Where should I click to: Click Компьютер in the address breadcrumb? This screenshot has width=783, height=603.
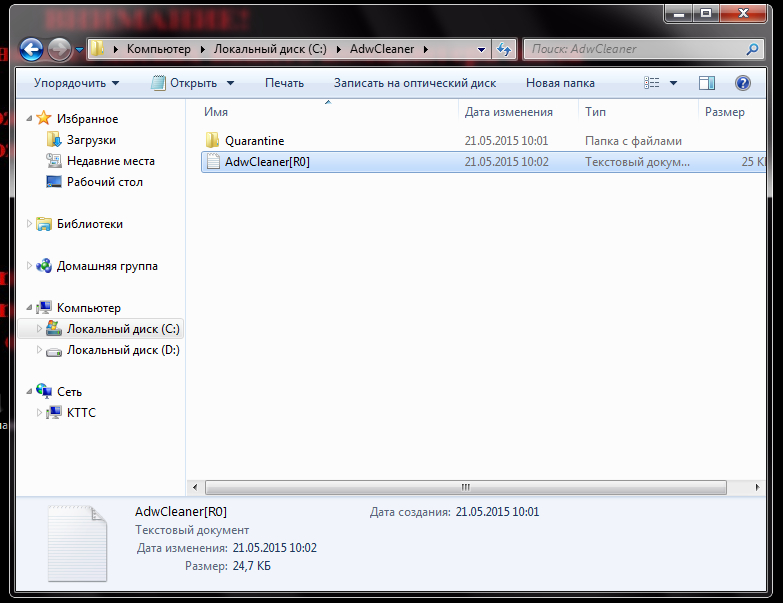[158, 49]
